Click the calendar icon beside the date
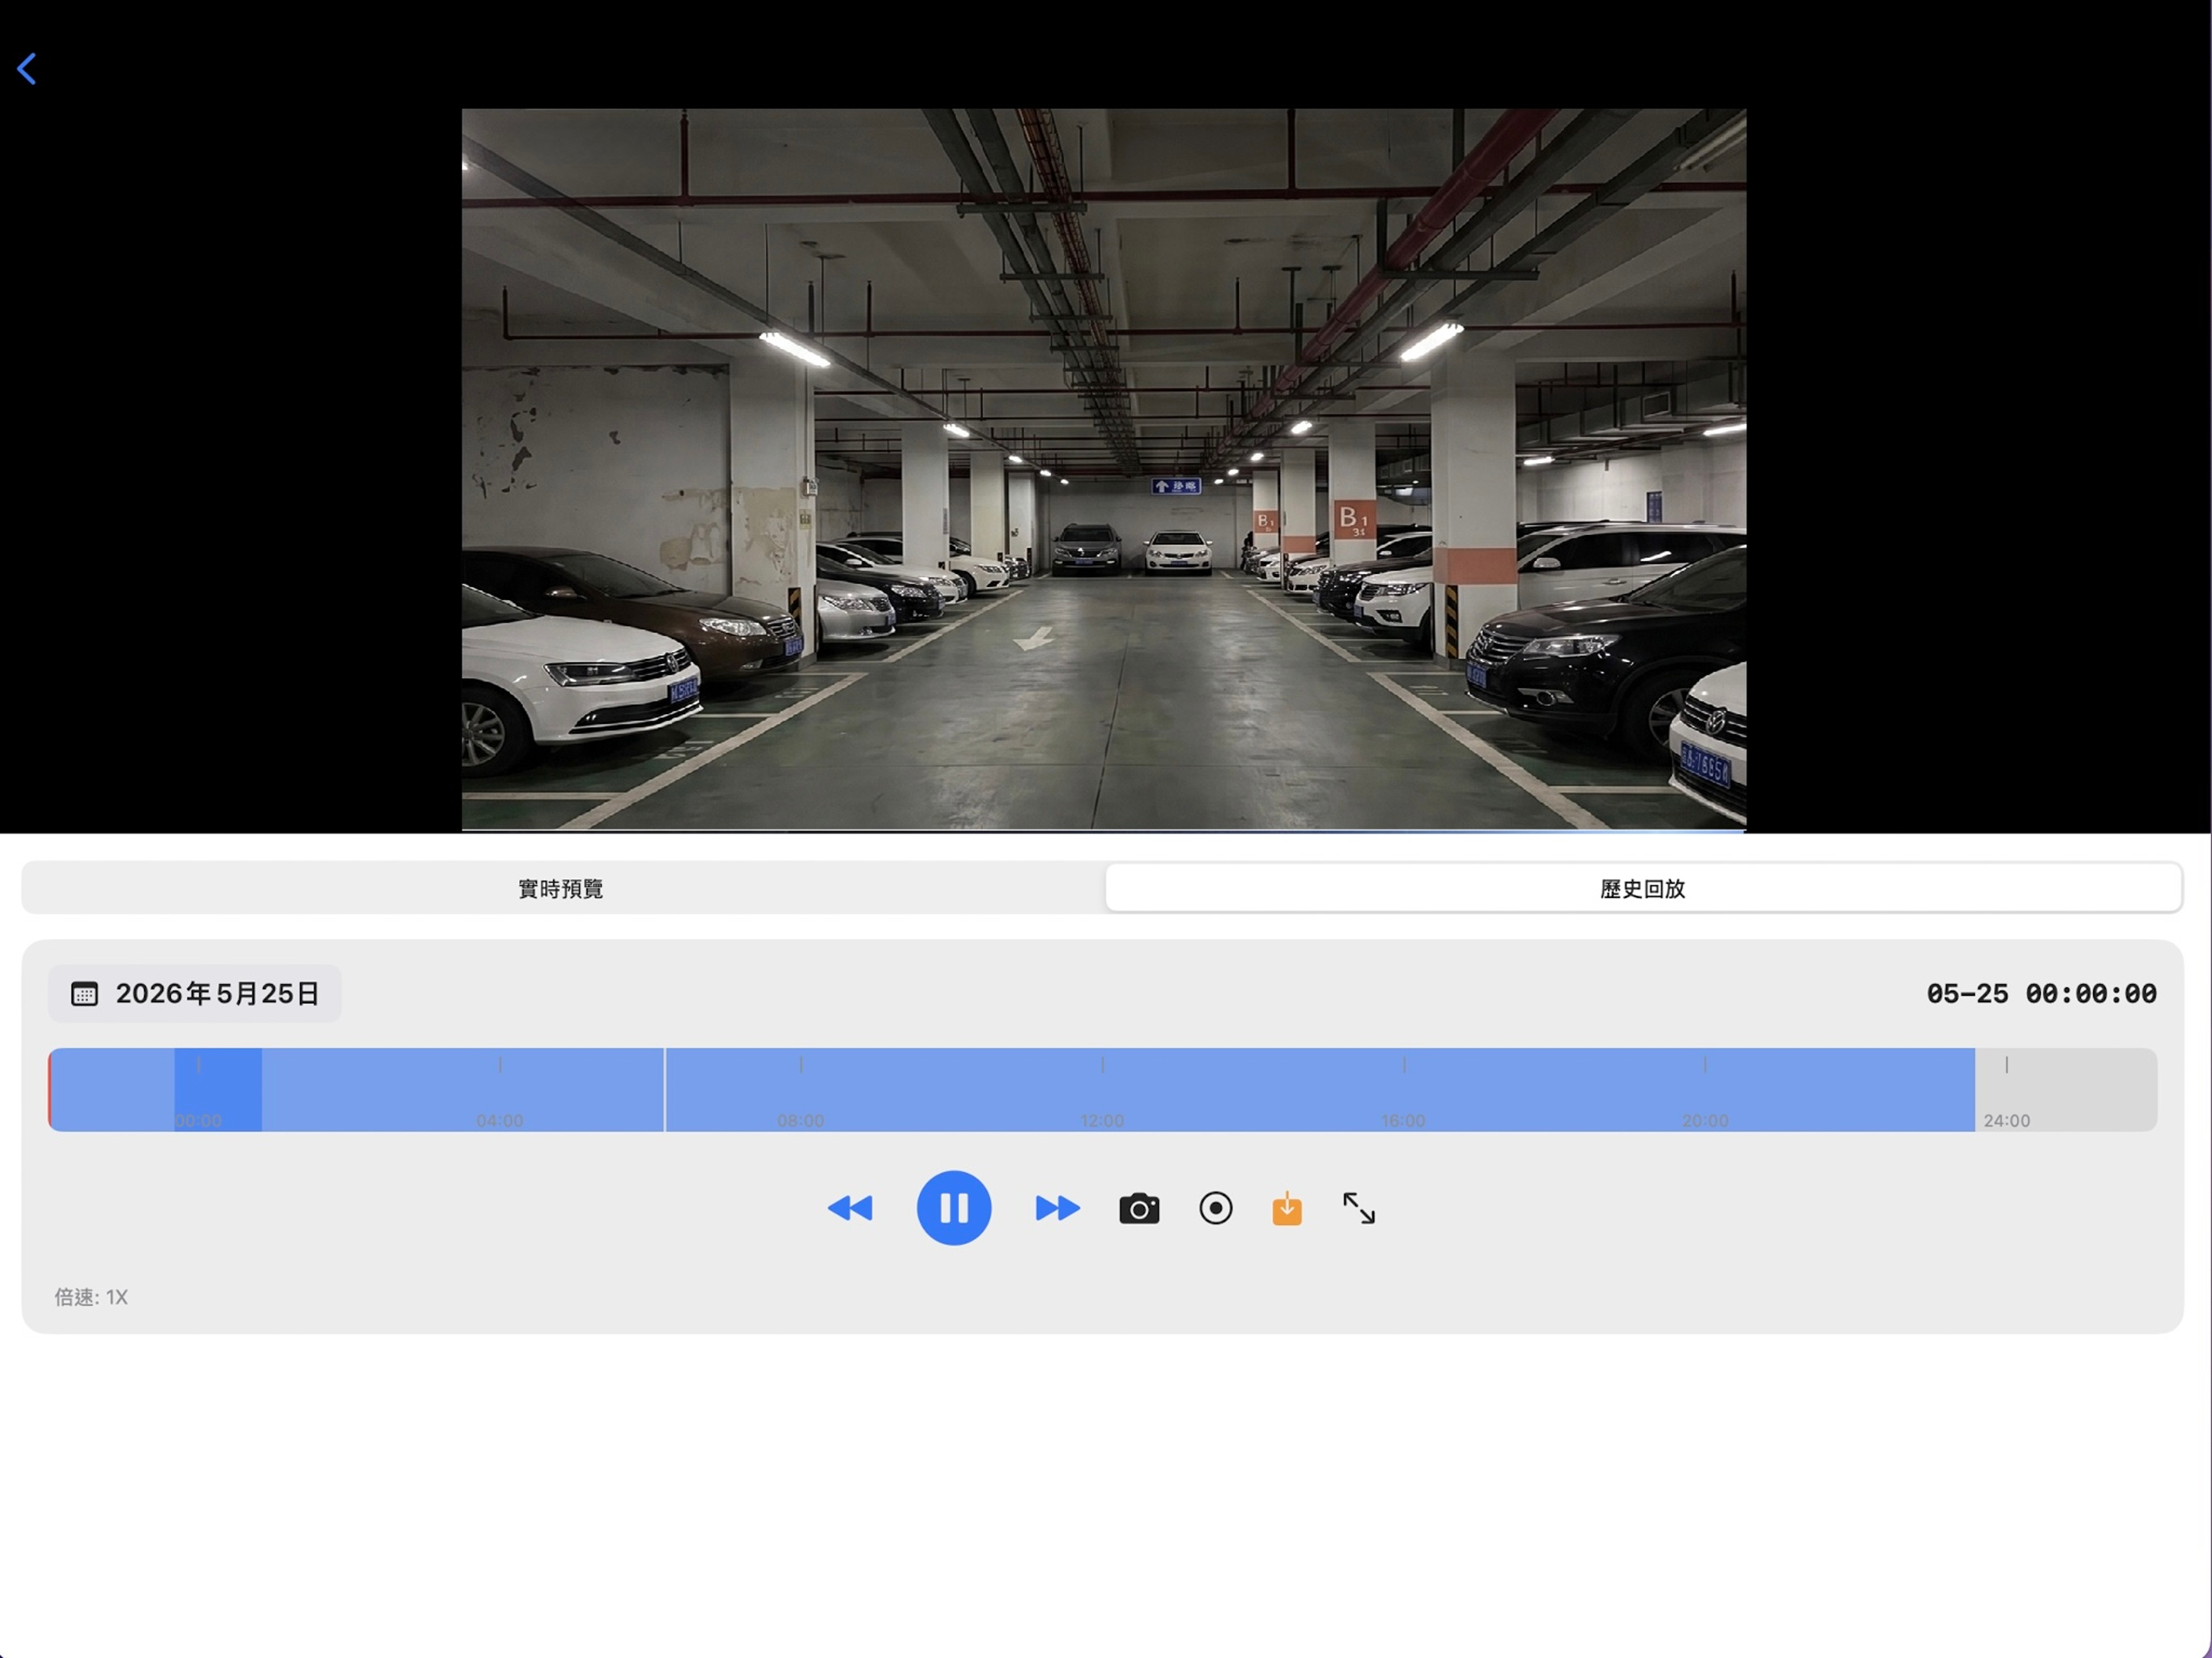Screen dimensions: 2212x1658 pyautogui.click(x=84, y=993)
